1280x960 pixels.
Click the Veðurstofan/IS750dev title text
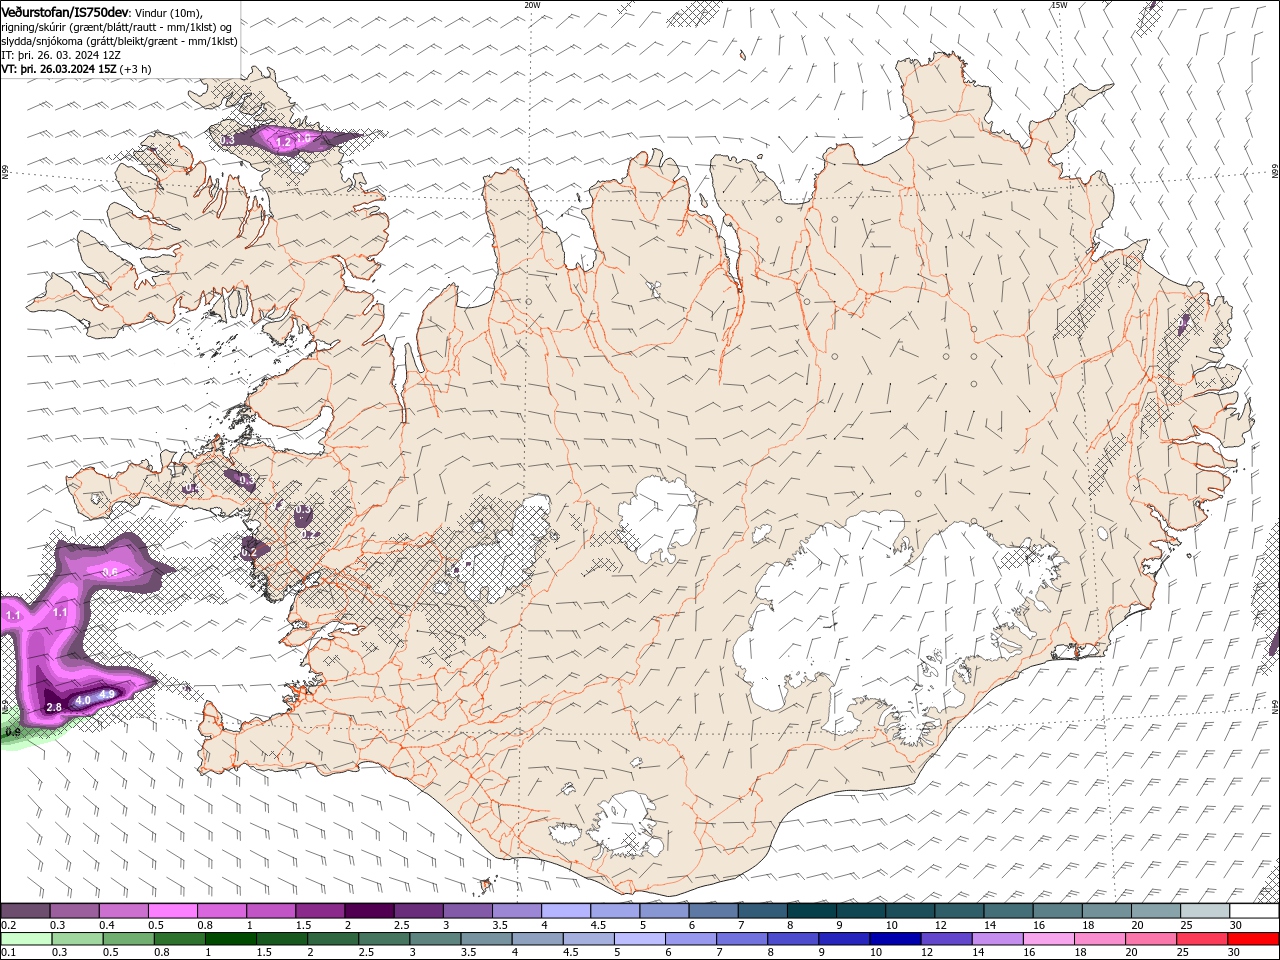tap(65, 11)
